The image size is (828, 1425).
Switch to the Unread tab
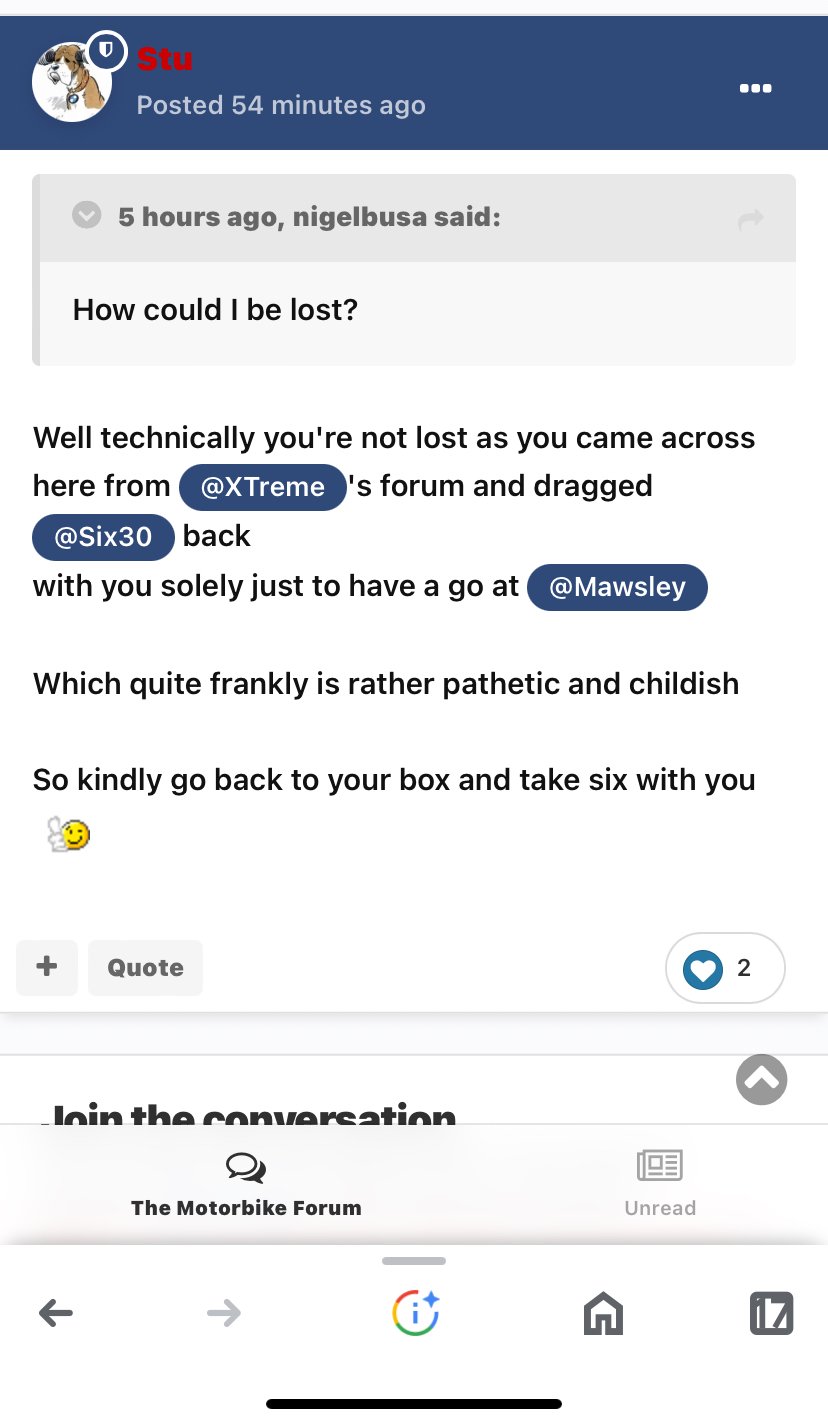(x=660, y=1185)
